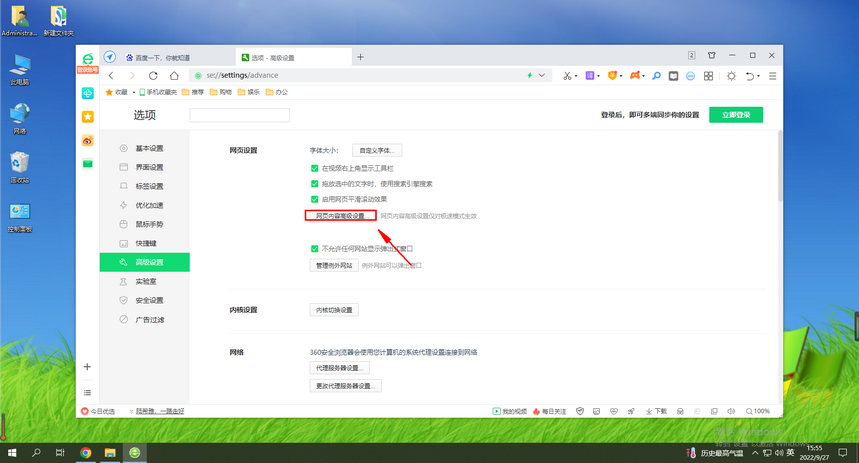Click the 管理例外网站 button
Viewport: 859px width, 463px height.
coord(334,265)
